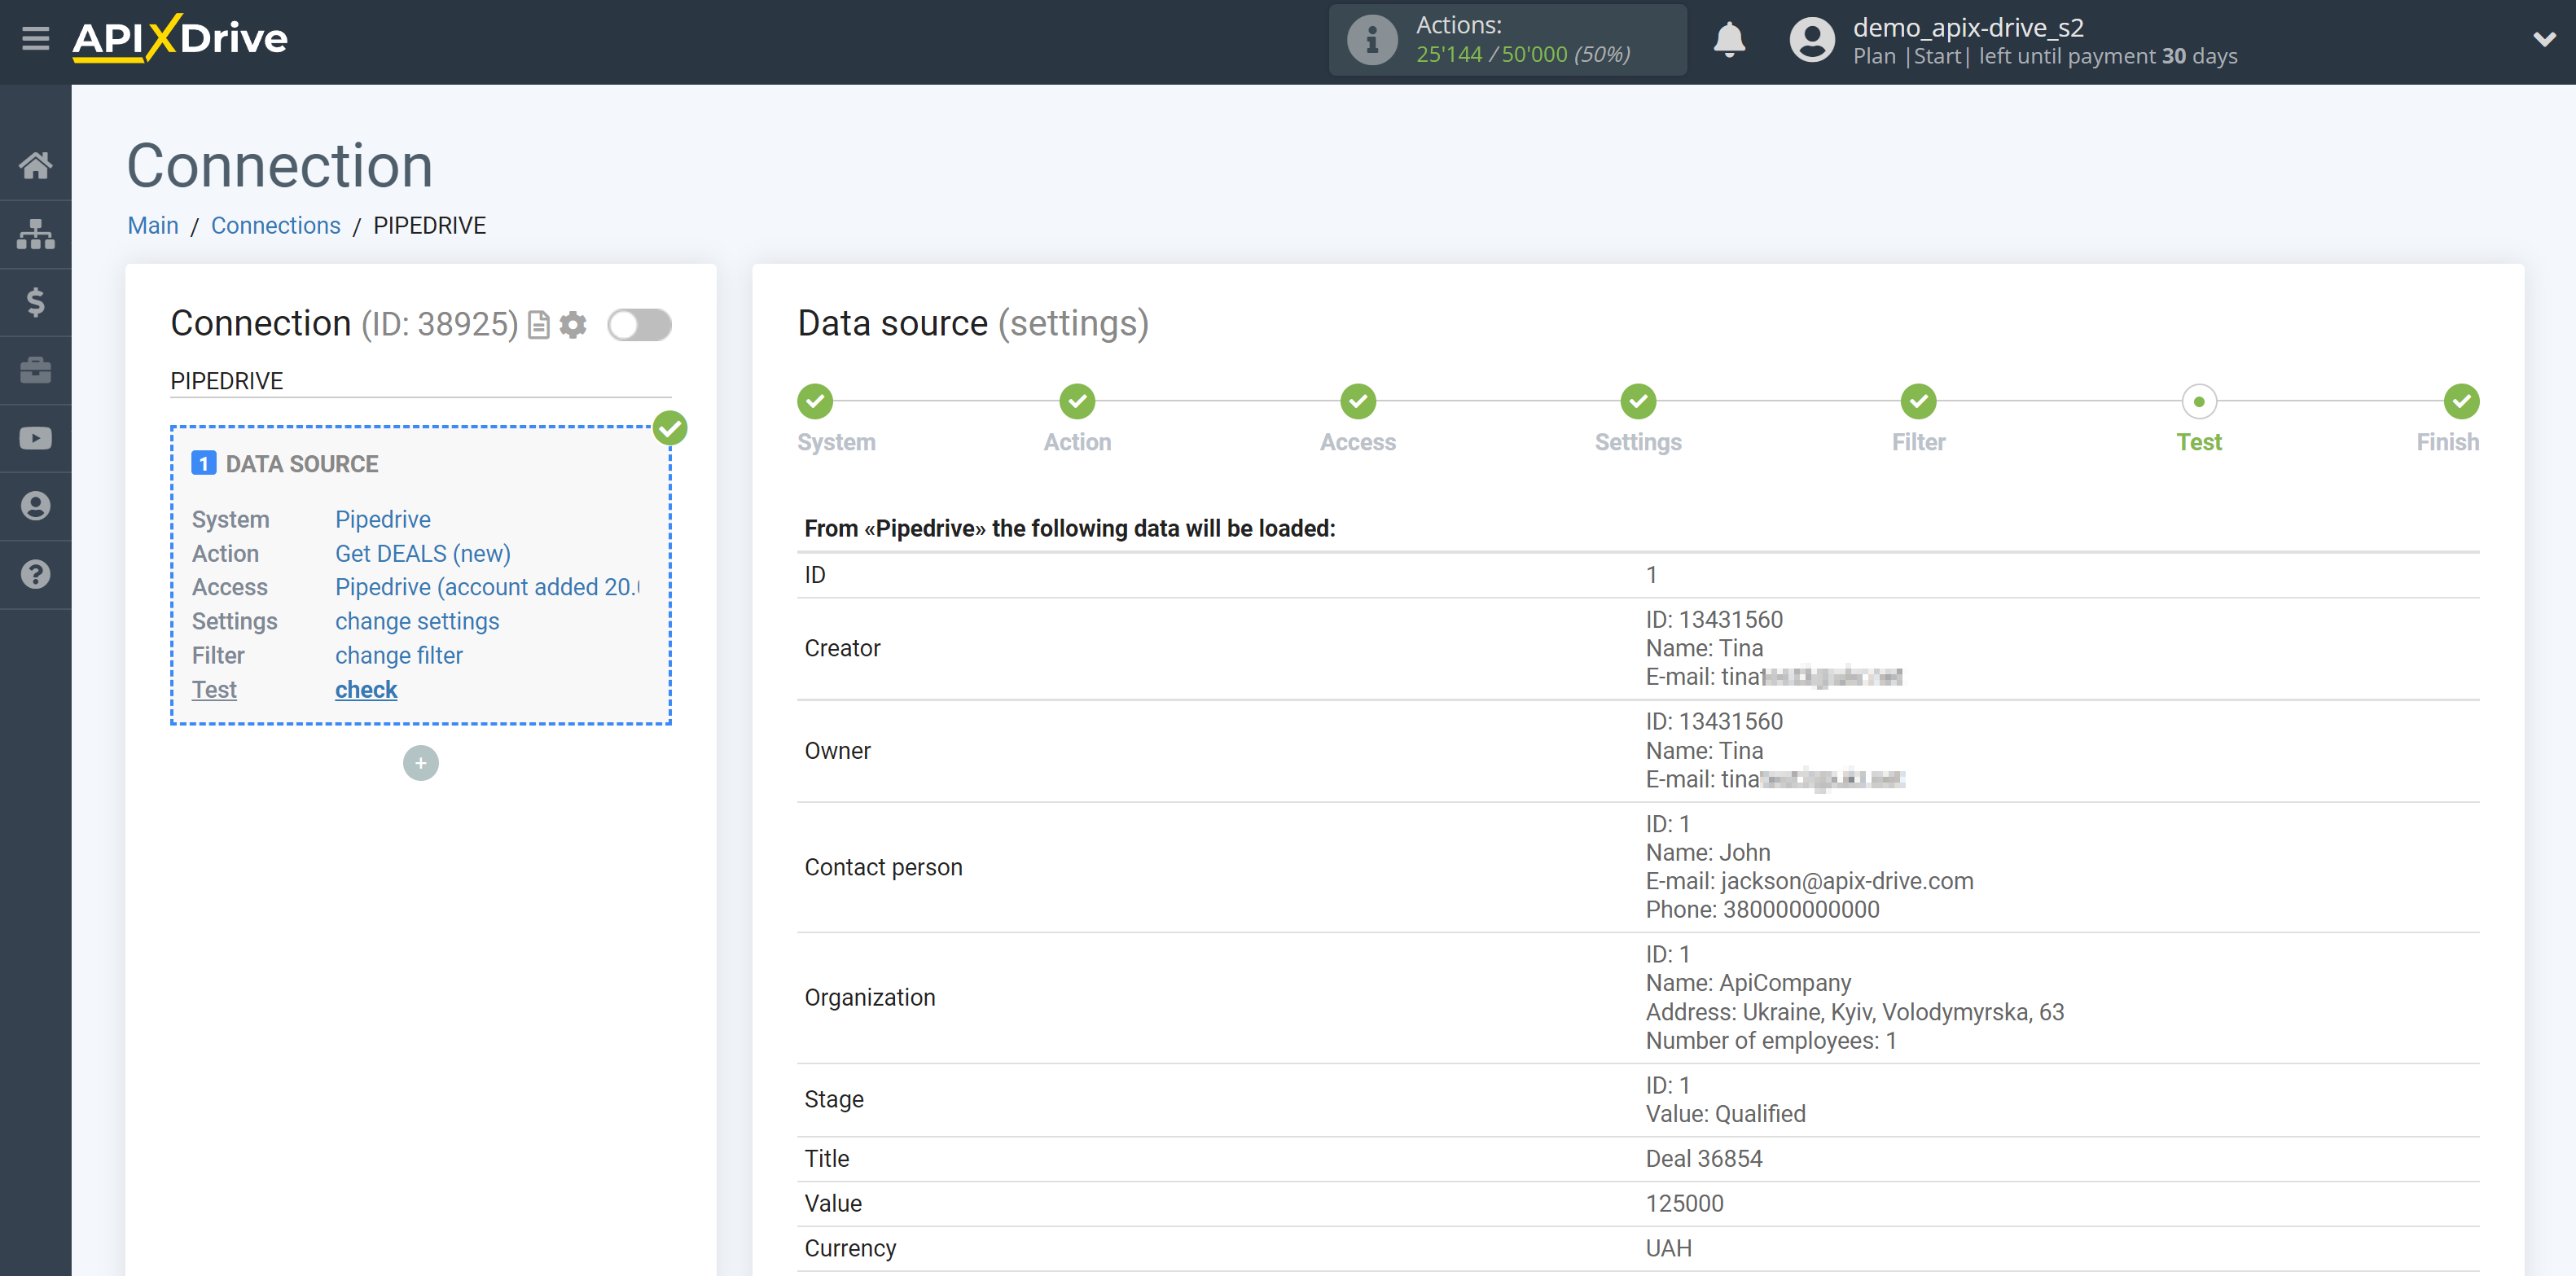Click the add new data source button

(420, 761)
